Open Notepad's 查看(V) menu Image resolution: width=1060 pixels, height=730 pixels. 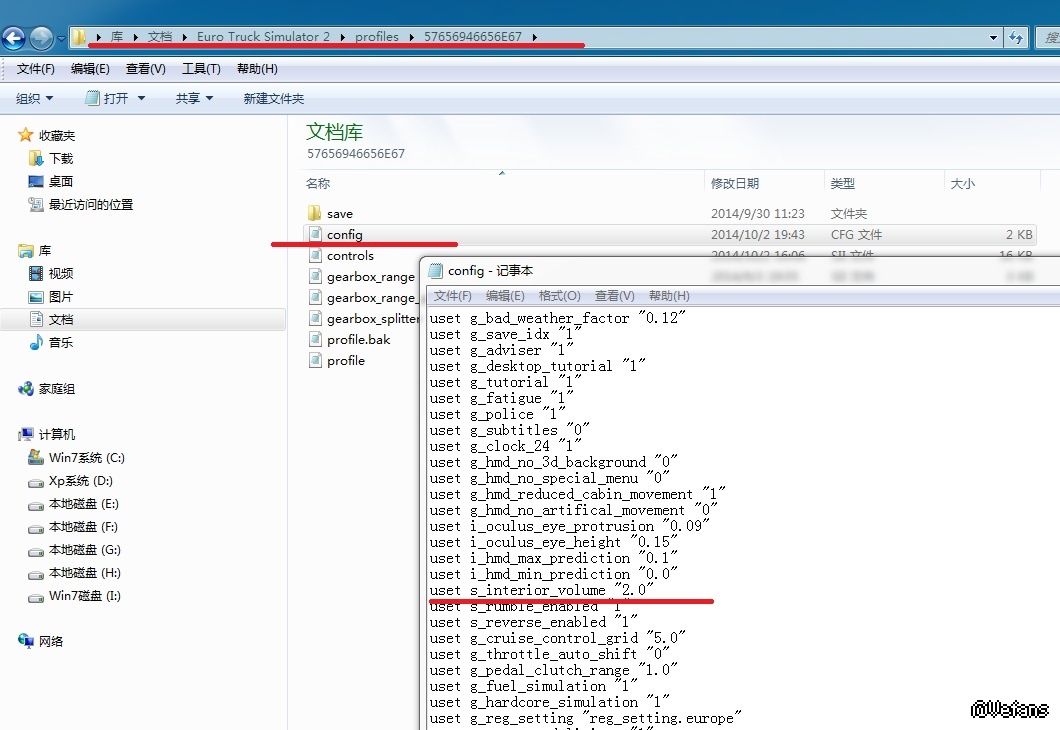[615, 295]
